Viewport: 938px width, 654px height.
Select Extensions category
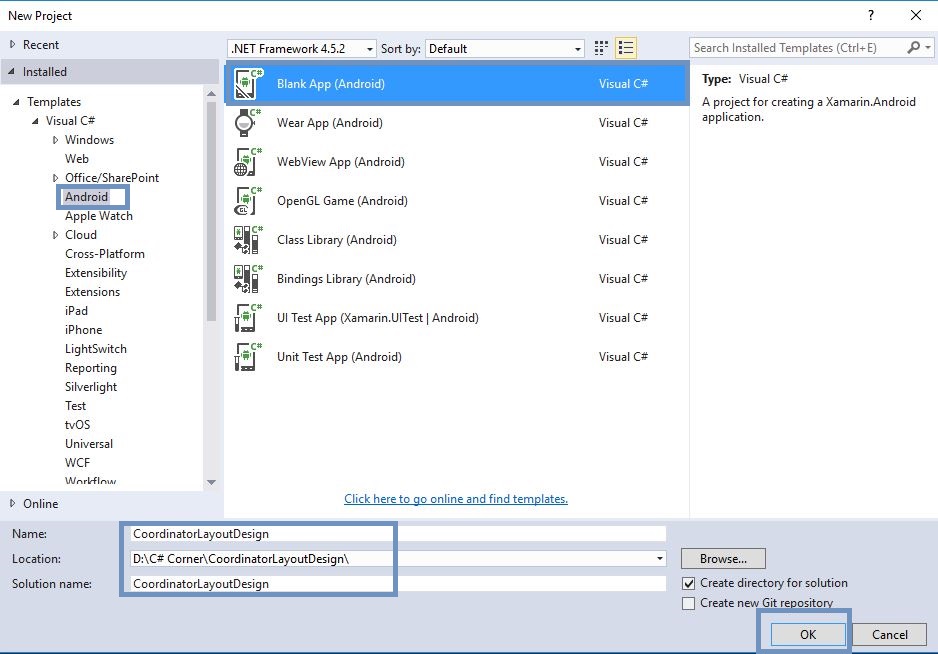(x=92, y=292)
